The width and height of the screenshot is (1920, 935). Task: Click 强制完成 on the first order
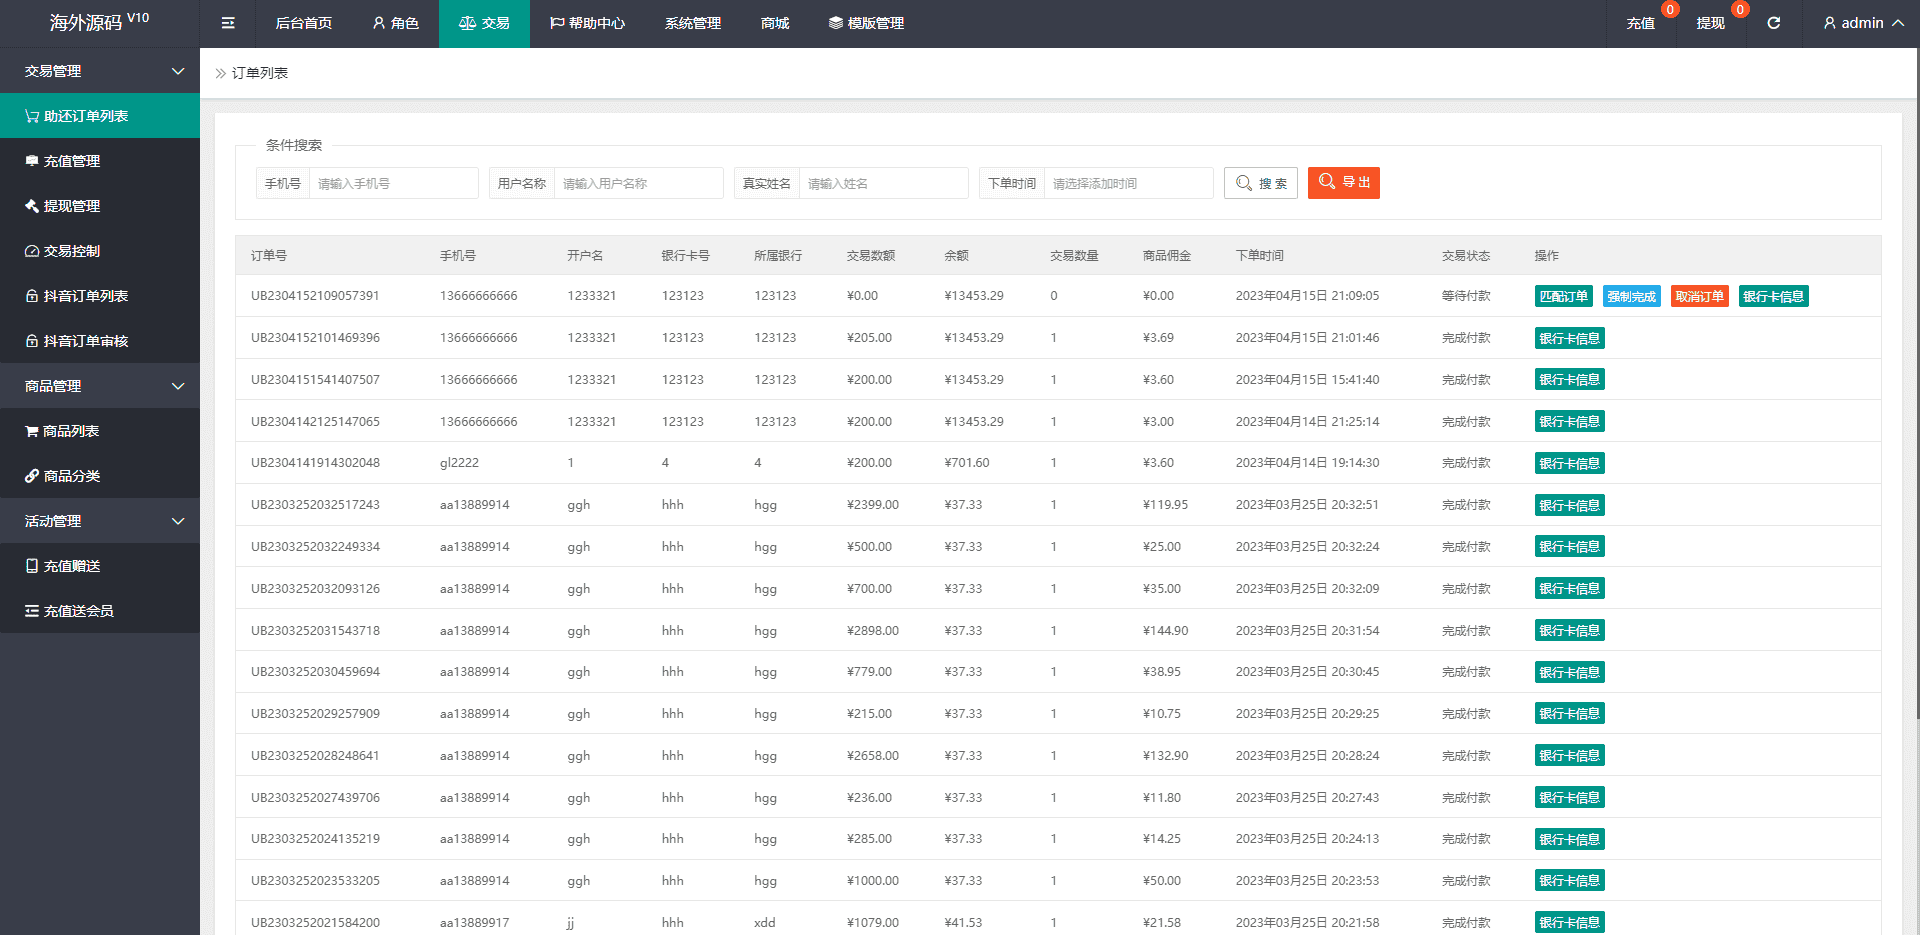1631,297
